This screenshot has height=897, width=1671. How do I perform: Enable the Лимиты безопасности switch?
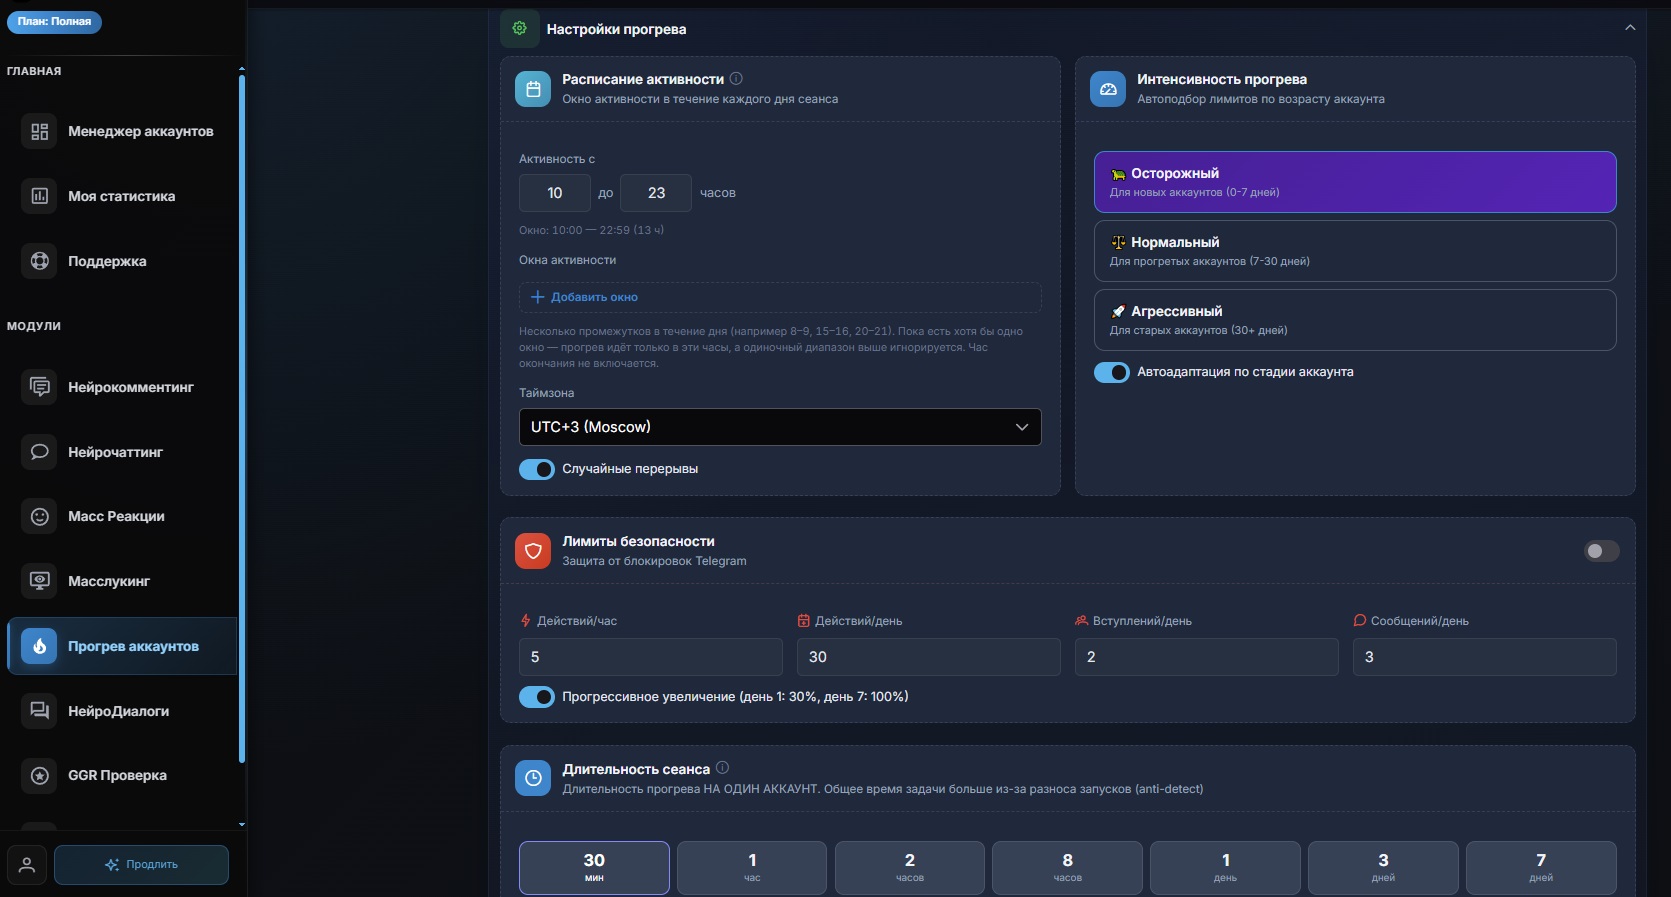coord(1602,551)
